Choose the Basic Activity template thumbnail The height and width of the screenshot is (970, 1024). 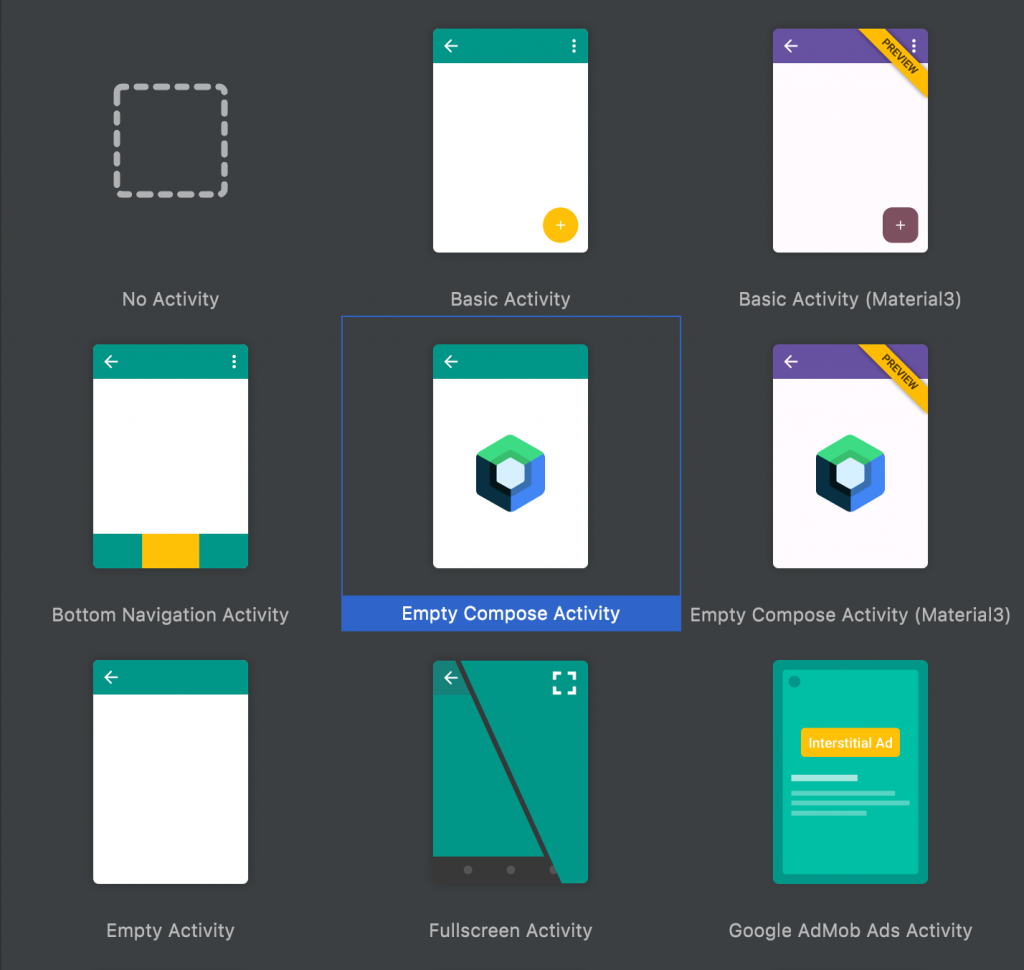510,140
